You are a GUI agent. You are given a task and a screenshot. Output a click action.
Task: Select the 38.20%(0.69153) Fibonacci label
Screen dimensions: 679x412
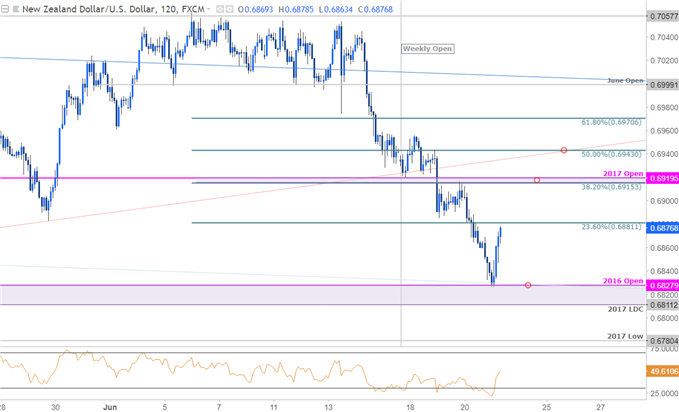point(611,187)
